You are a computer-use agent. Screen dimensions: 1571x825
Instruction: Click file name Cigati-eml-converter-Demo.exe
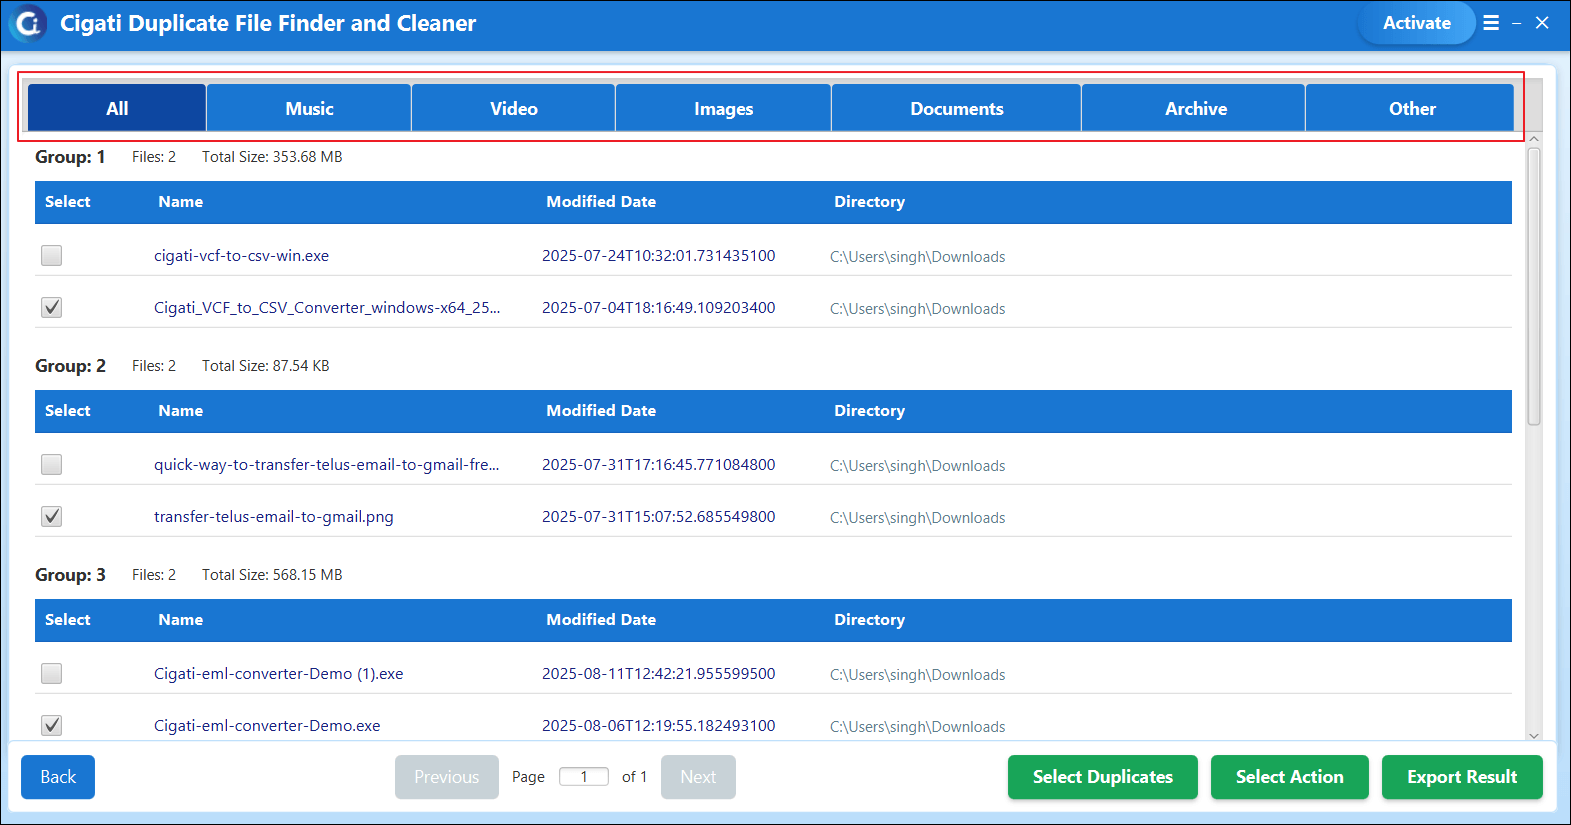(267, 726)
